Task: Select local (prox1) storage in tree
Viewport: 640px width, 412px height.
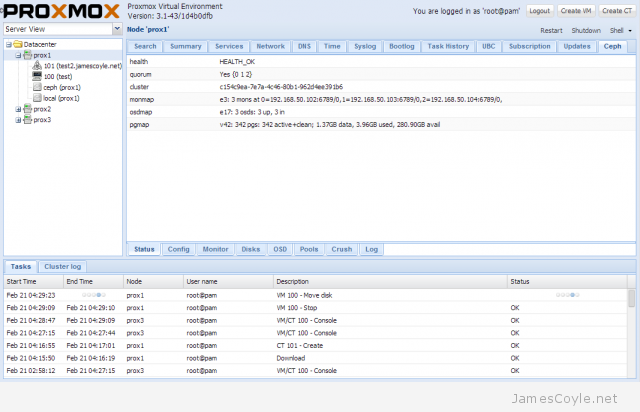Action: pyautogui.click(x=61, y=98)
